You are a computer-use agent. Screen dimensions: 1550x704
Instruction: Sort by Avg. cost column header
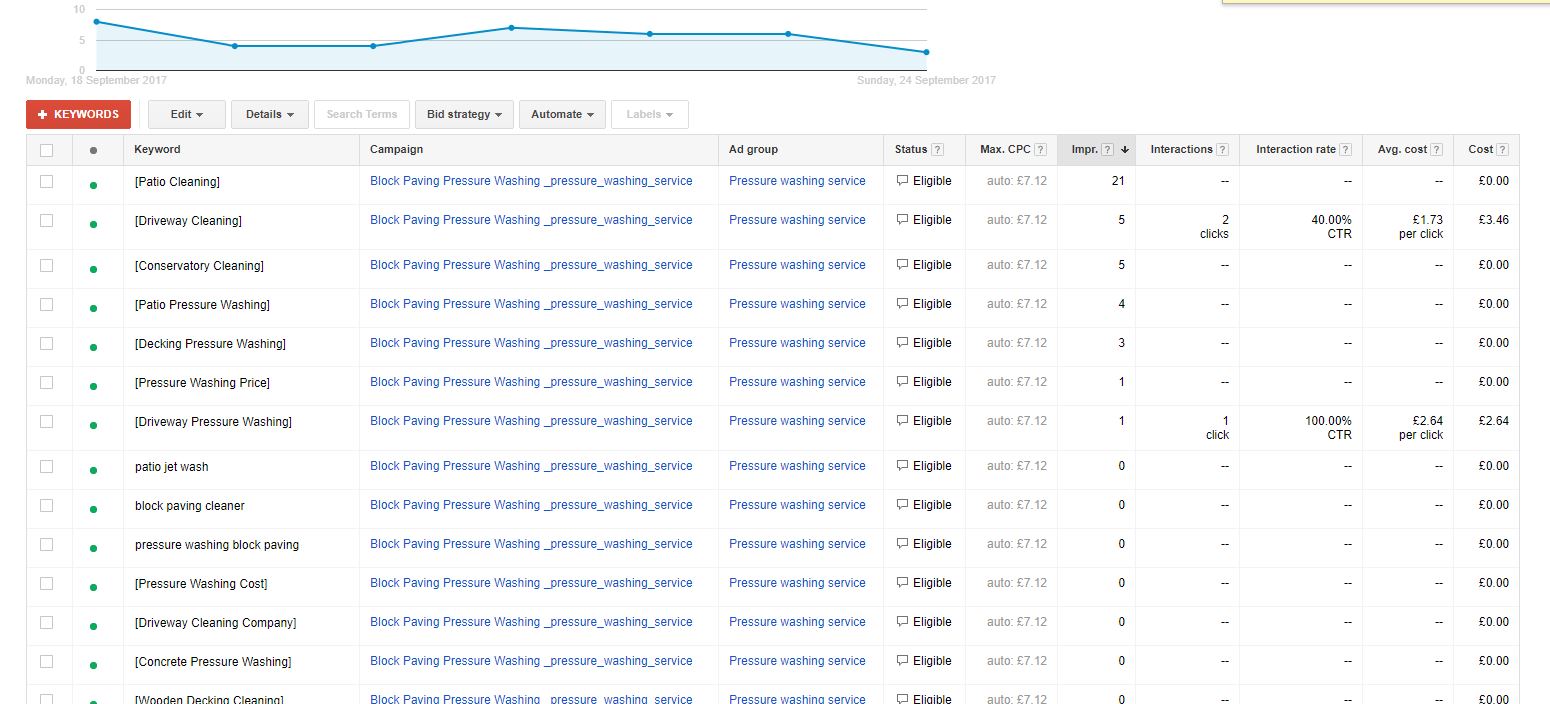[x=1402, y=149]
